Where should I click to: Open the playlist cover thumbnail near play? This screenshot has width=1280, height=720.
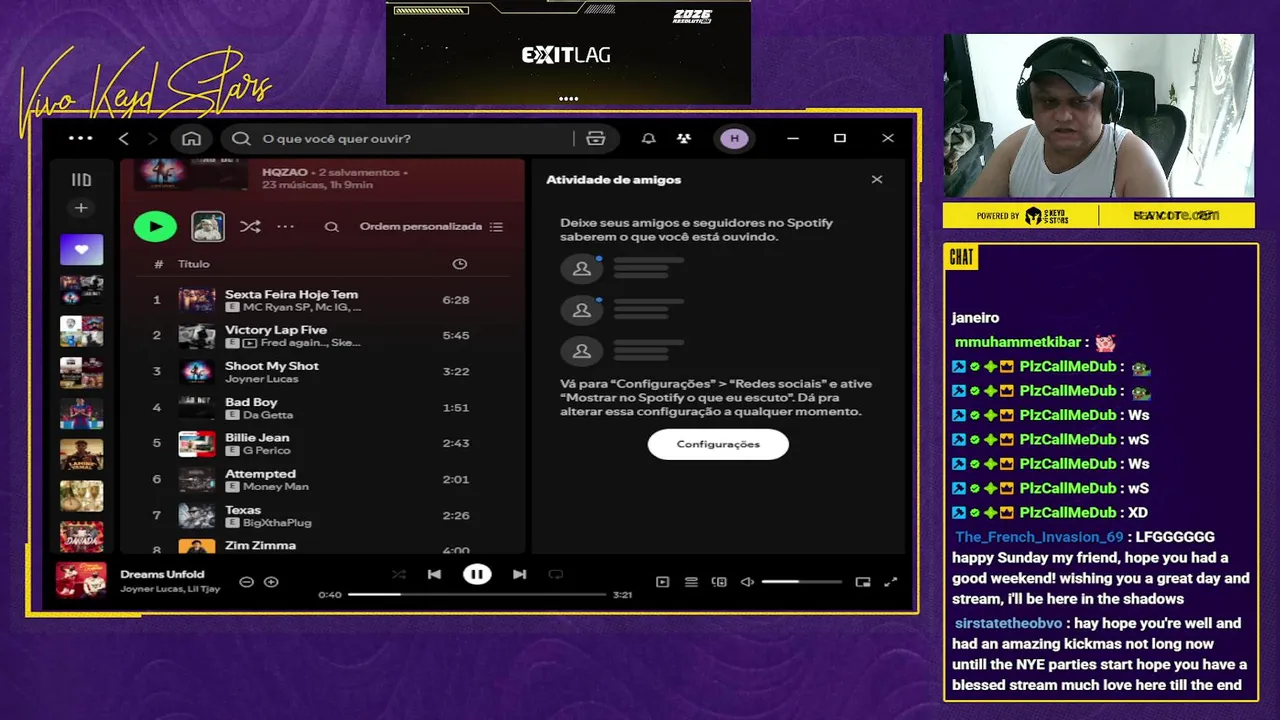point(208,227)
